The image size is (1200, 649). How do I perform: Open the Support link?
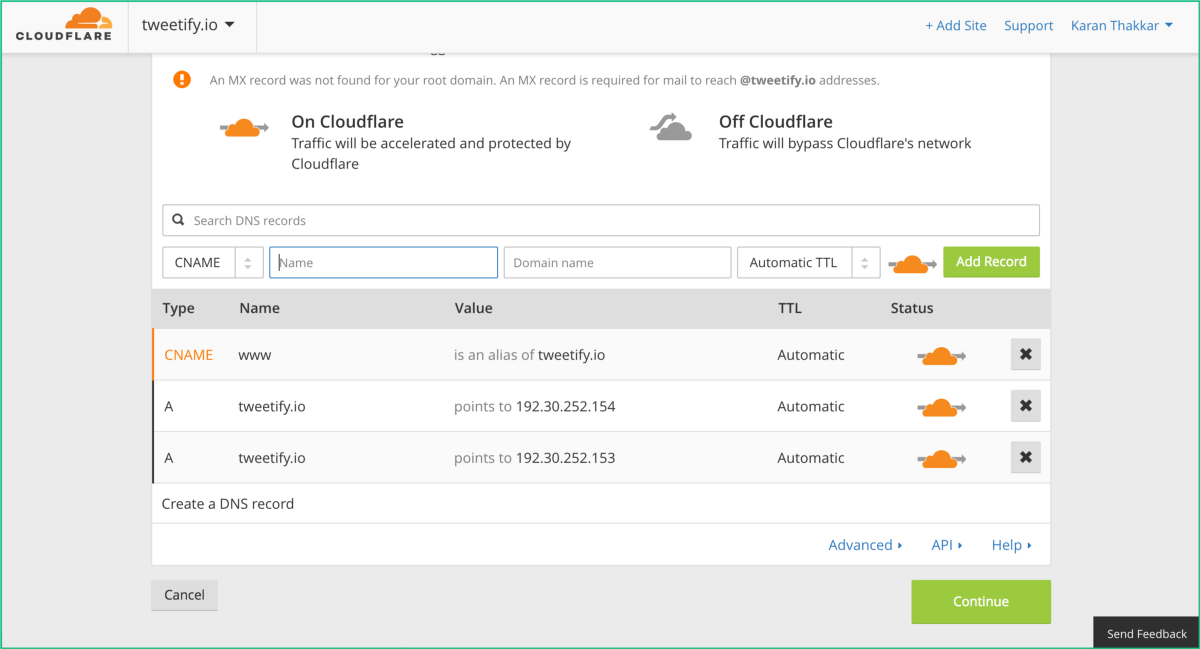pos(1029,26)
